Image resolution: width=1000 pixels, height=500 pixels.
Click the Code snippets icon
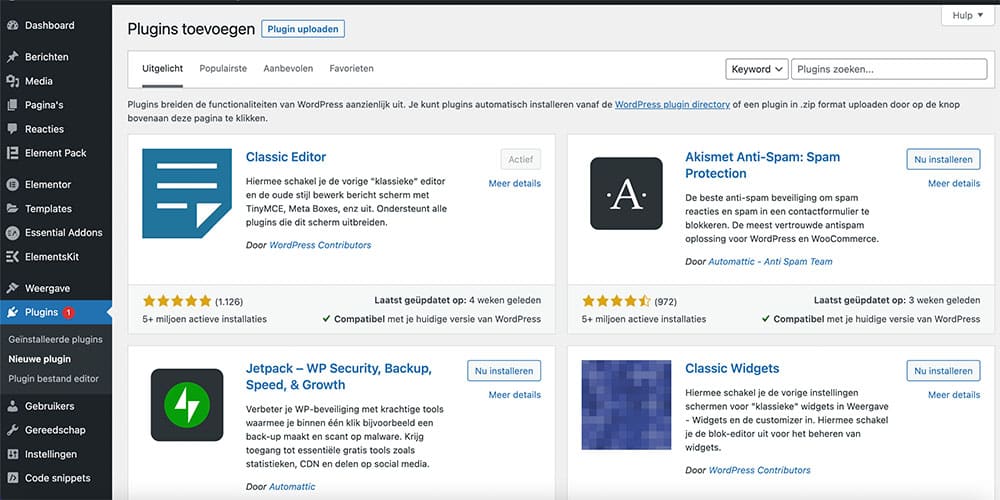(x=13, y=478)
